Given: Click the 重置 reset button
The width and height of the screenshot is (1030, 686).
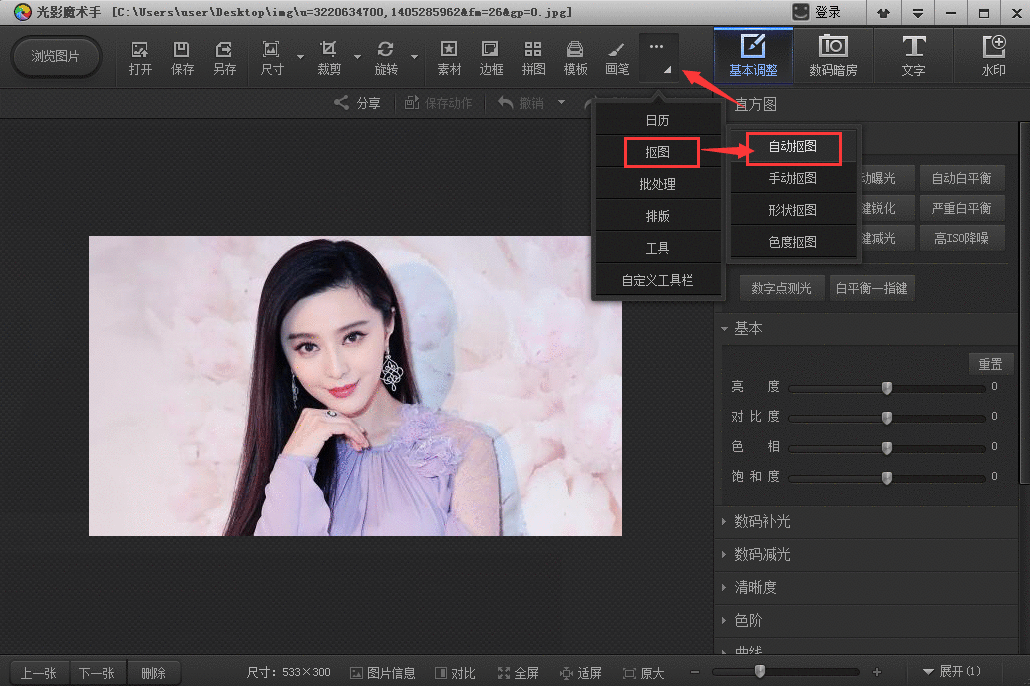Looking at the screenshot, I should click(x=990, y=363).
